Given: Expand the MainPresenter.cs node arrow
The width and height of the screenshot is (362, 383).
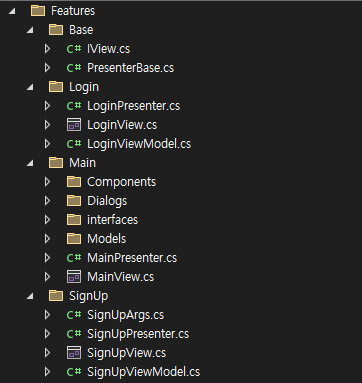Looking at the screenshot, I should click(47, 258).
